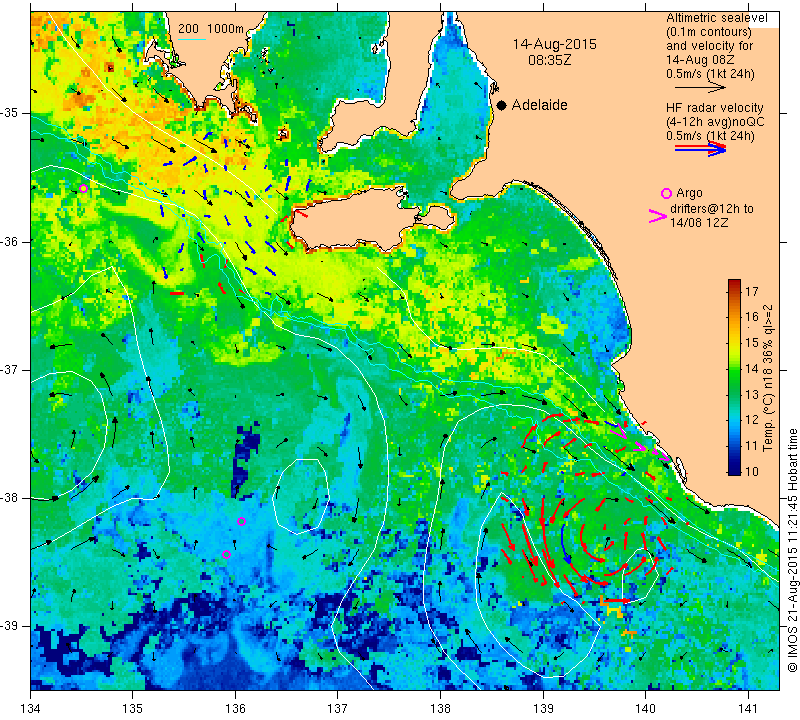Click the '200 1000m' contour label
This screenshot has height=720, width=800.
tap(211, 29)
